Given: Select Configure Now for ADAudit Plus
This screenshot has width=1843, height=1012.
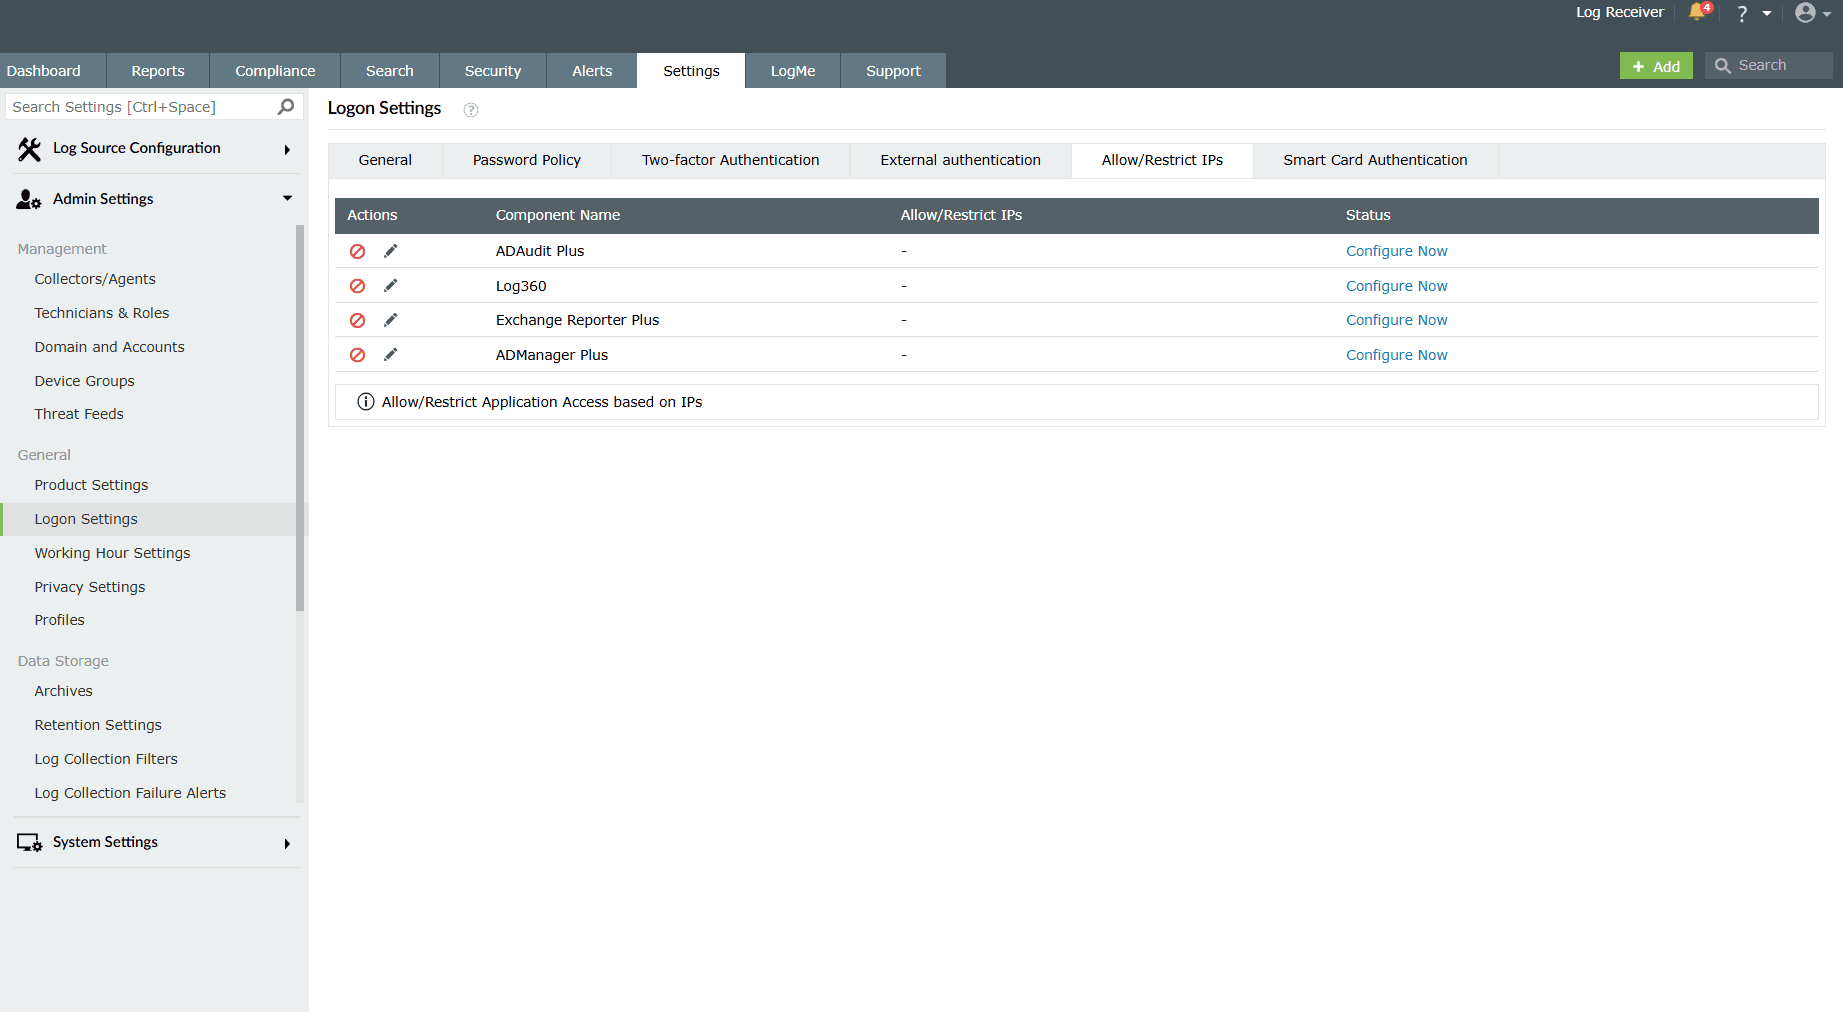Looking at the screenshot, I should 1396,251.
